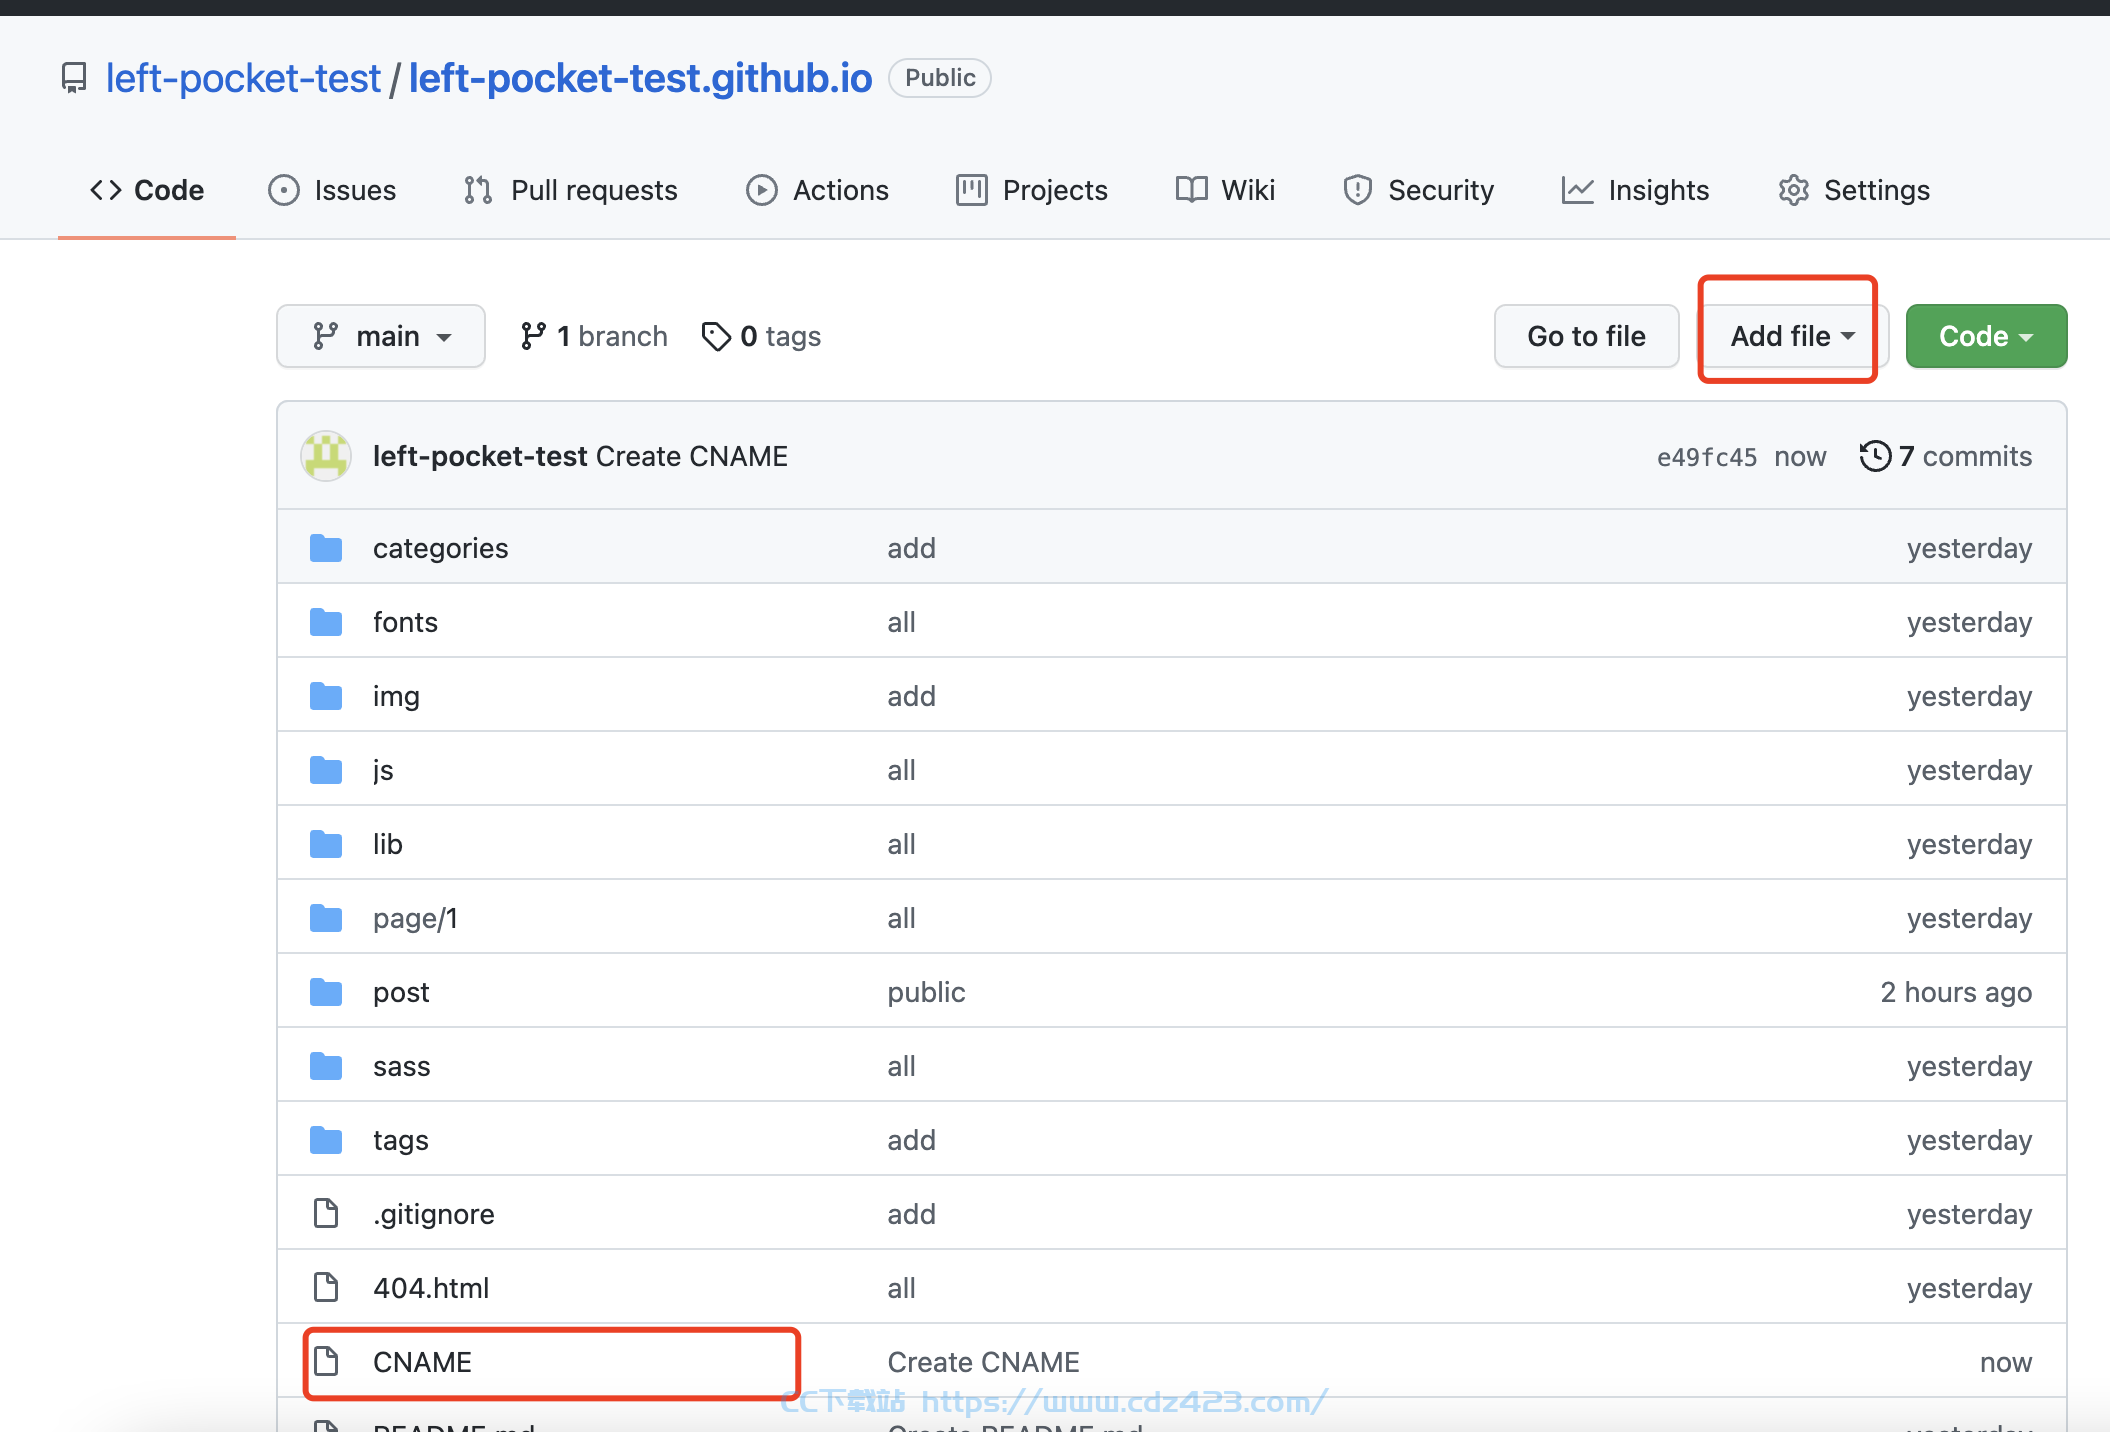2110x1432 pixels.
Task: Open the Add file dropdown
Action: (x=1792, y=336)
